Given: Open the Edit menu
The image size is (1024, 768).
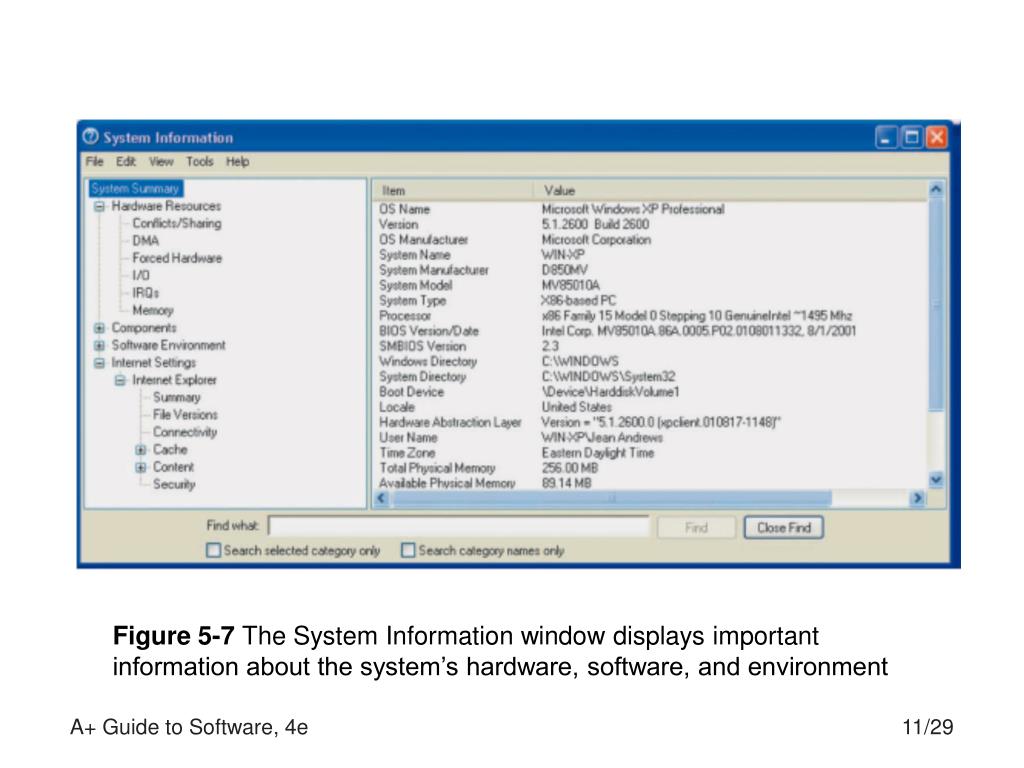Looking at the screenshot, I should click(125, 161).
